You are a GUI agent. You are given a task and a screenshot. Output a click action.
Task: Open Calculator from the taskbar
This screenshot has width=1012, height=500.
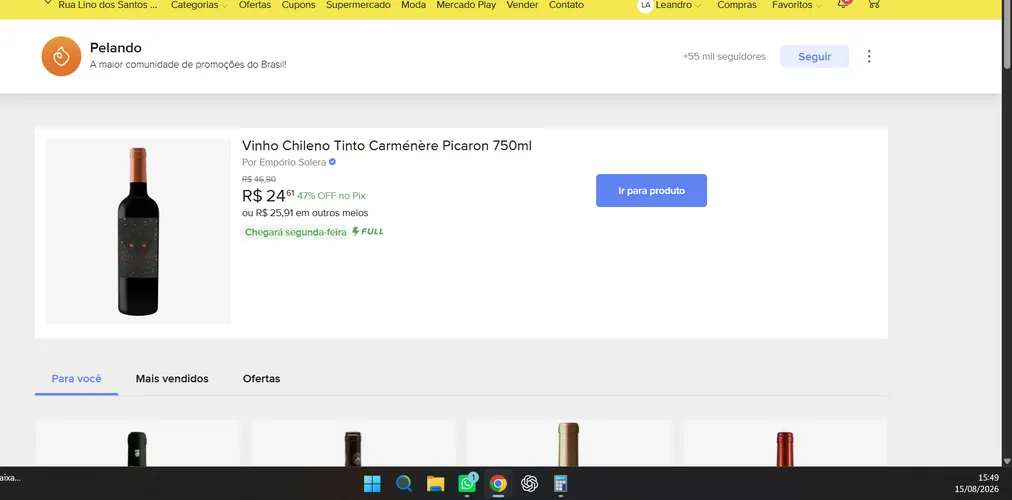(561, 483)
